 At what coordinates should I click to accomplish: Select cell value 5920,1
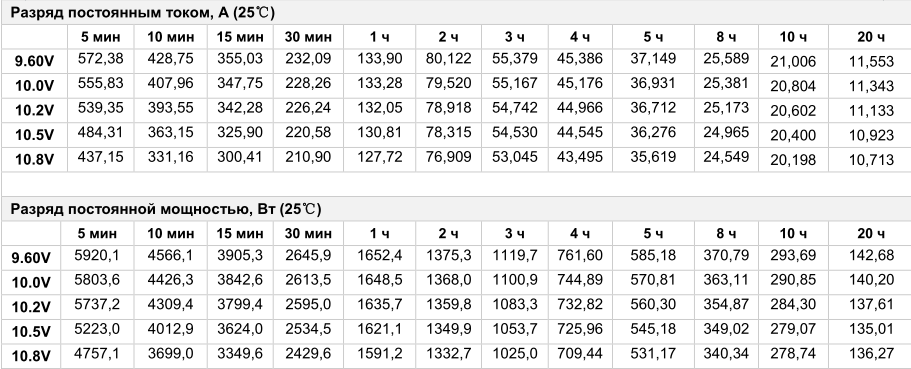[x=96, y=255]
